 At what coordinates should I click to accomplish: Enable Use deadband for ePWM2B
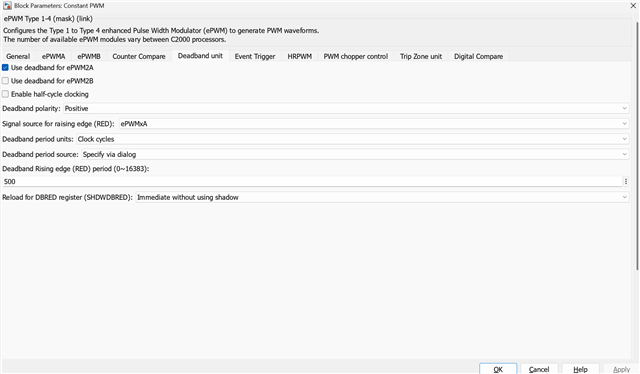[5, 81]
